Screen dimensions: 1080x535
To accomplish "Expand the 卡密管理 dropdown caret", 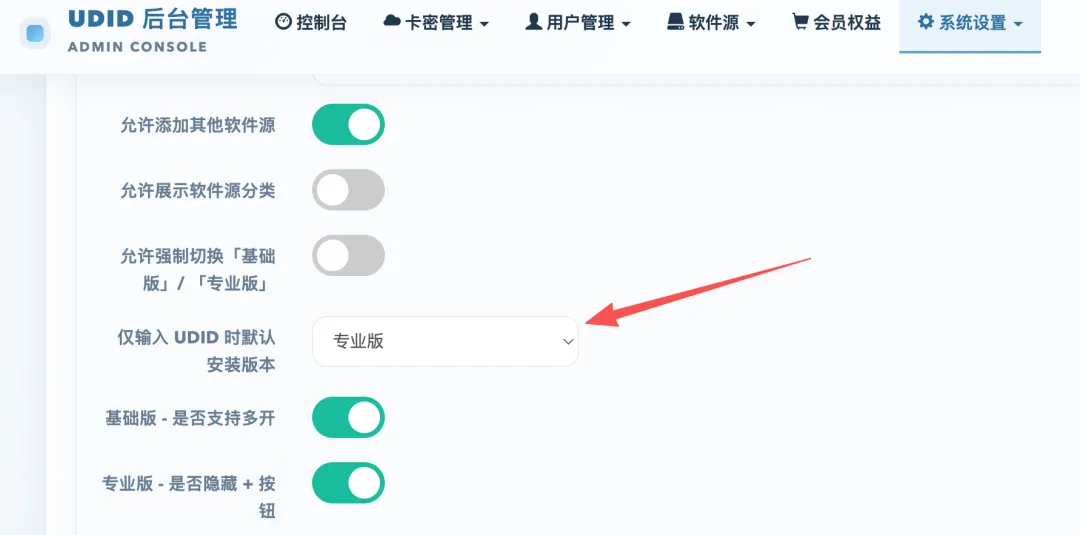I will [484, 24].
